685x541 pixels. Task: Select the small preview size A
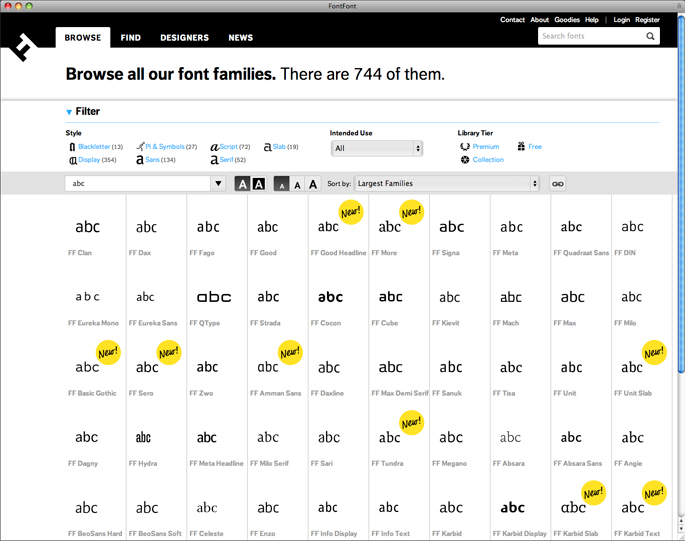(281, 184)
